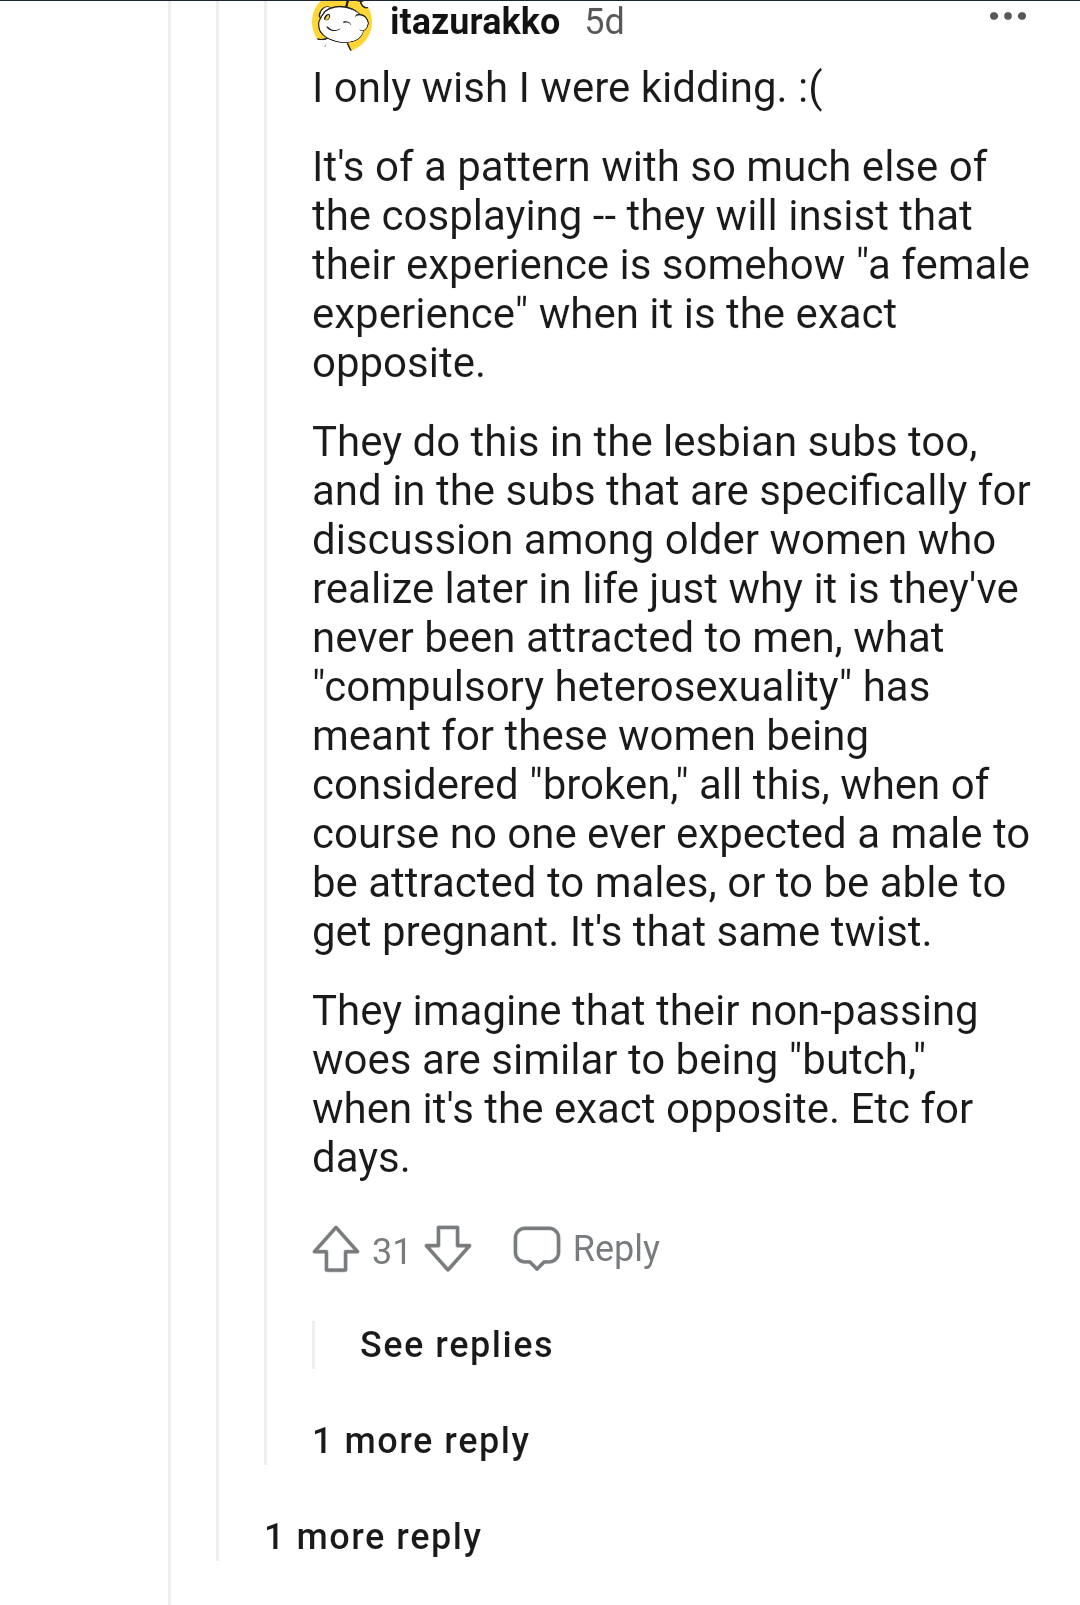Expand the bottom-most "1 more reply" link
The image size is (1080, 1605).
[373, 1537]
